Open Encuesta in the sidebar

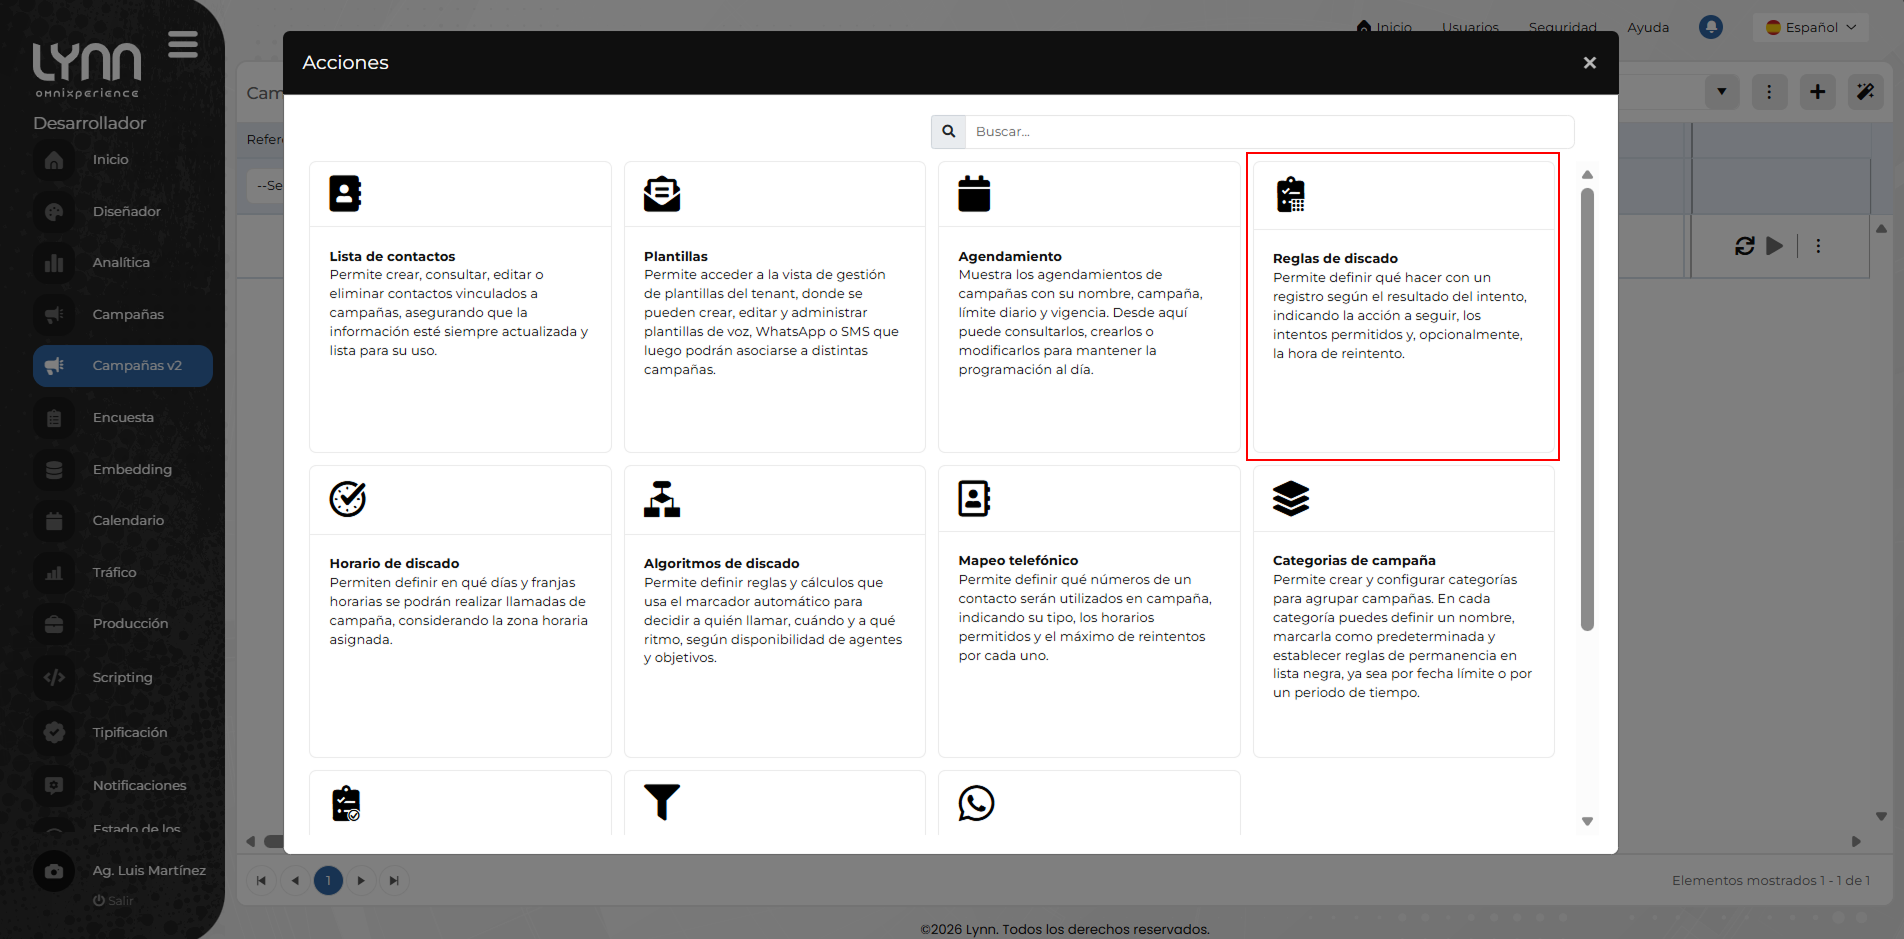click(123, 418)
